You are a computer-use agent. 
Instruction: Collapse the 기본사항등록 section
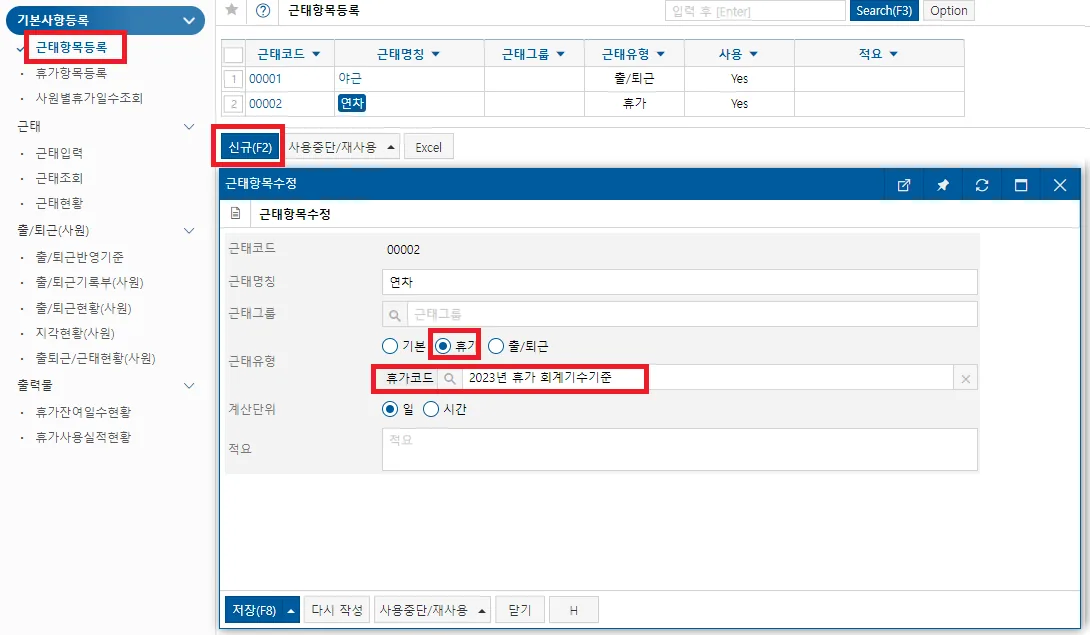[188, 20]
